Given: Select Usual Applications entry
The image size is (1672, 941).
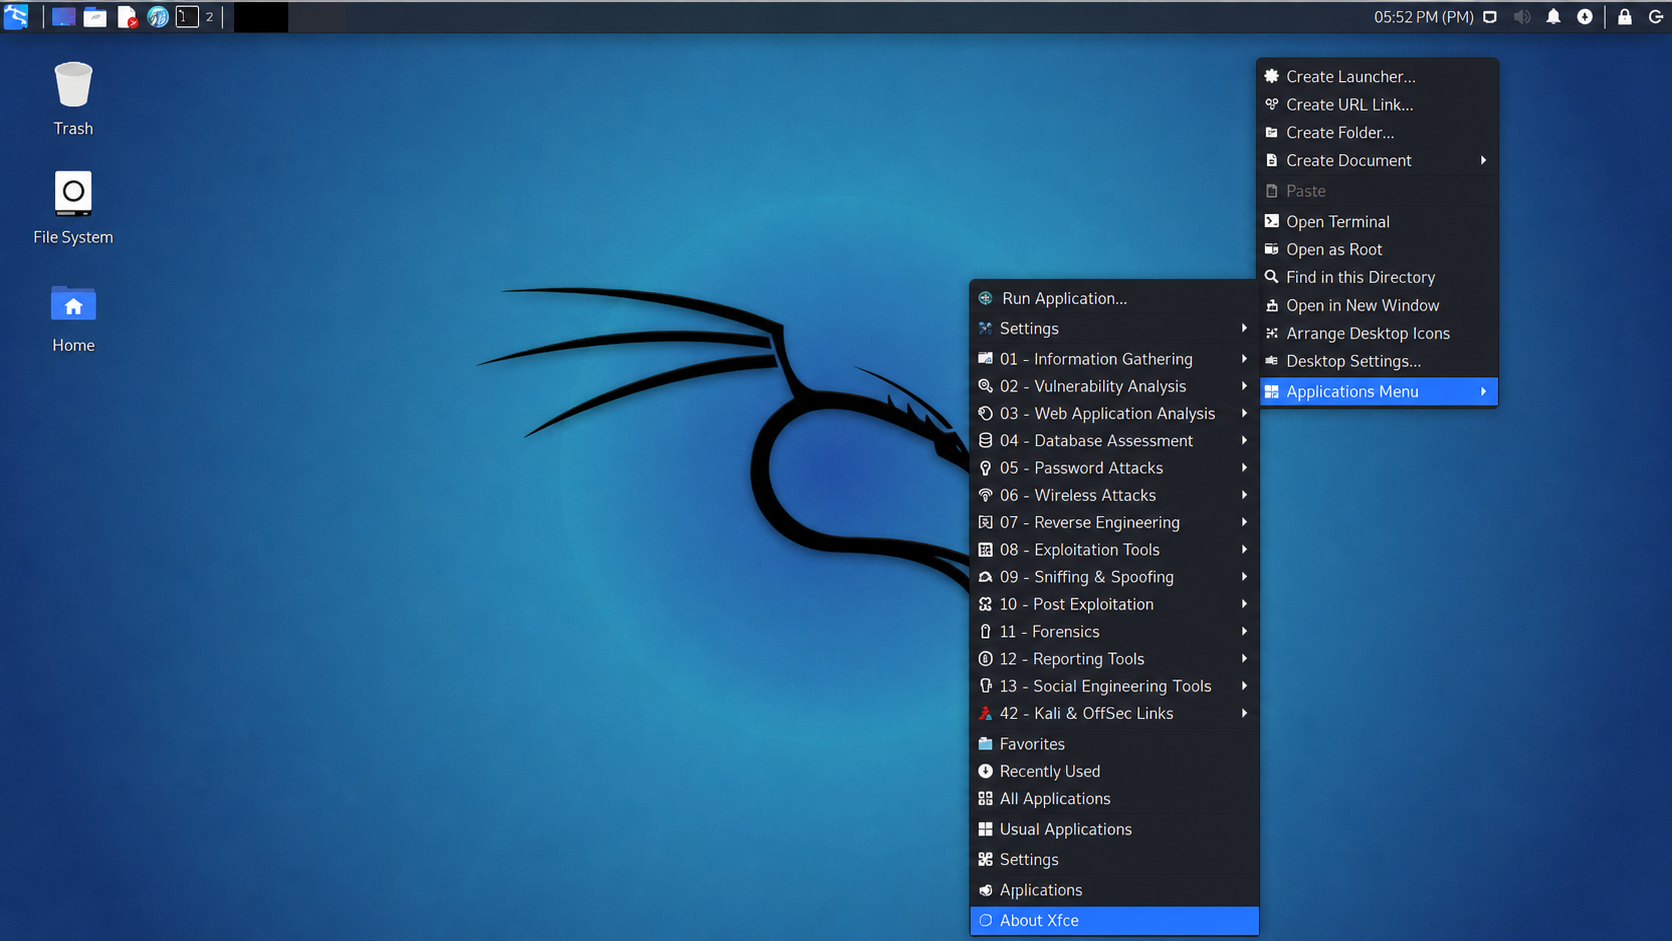Looking at the screenshot, I should tap(1114, 829).
